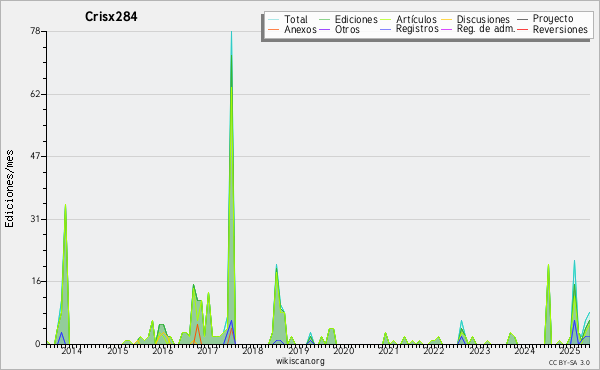Click the 2014 x-axis label
Viewport: 600px width, 370px height.
coord(72,350)
